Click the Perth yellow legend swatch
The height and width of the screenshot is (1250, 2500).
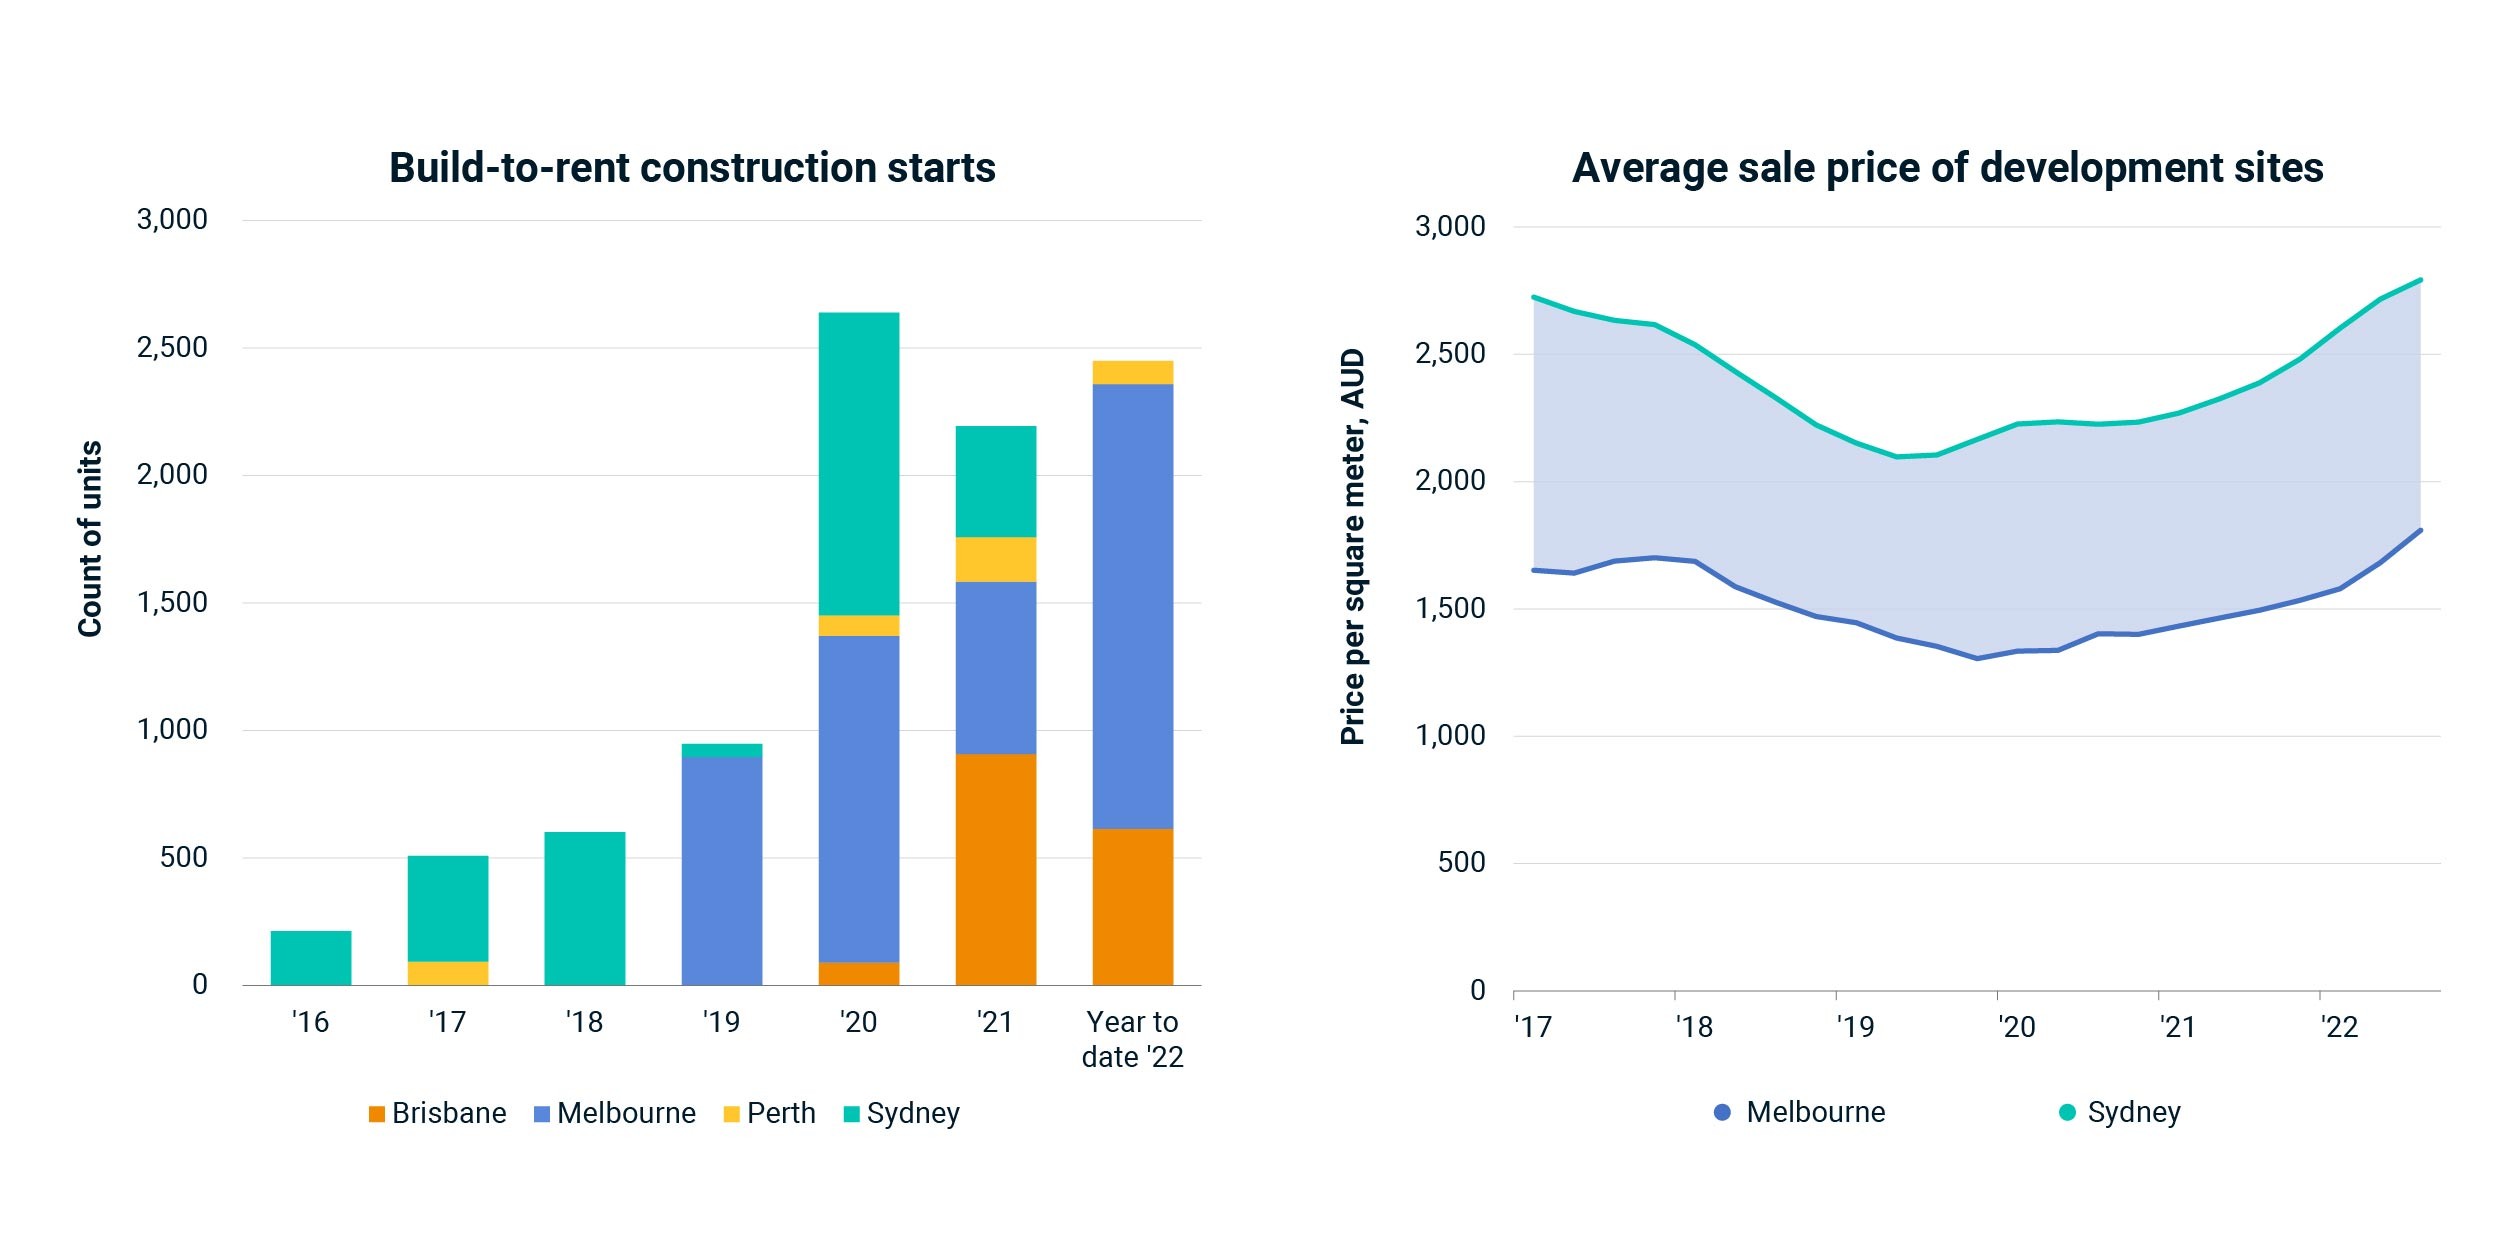[x=731, y=1114]
